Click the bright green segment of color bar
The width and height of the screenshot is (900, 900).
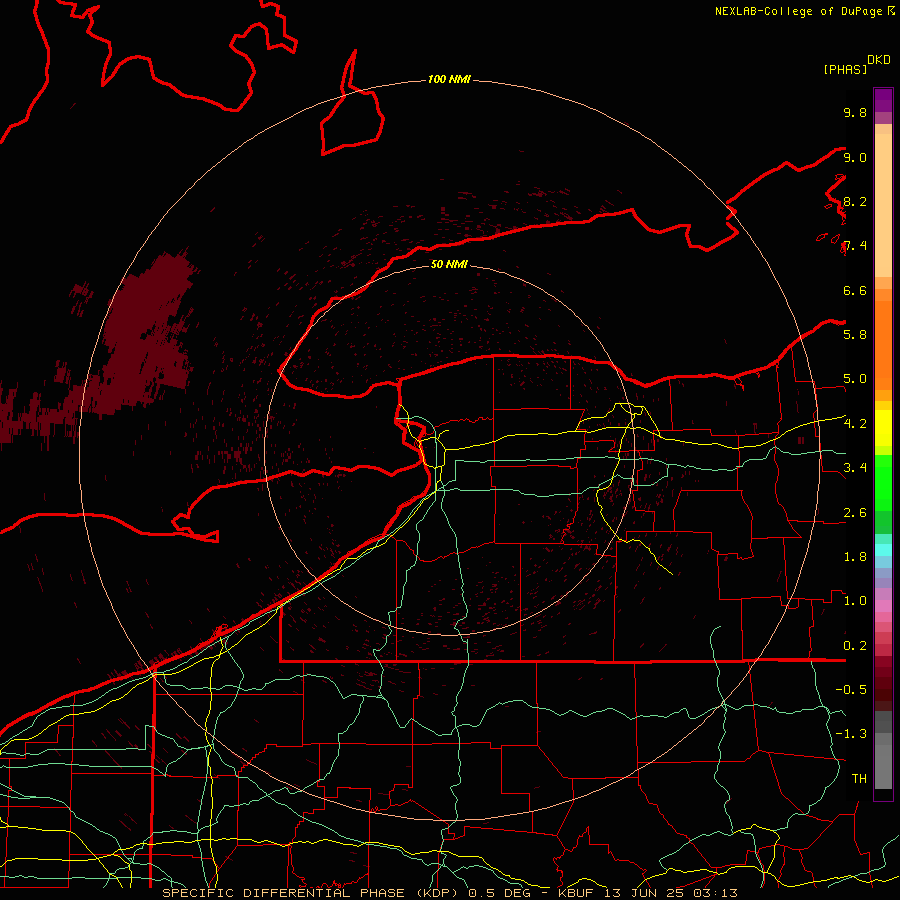click(x=883, y=482)
